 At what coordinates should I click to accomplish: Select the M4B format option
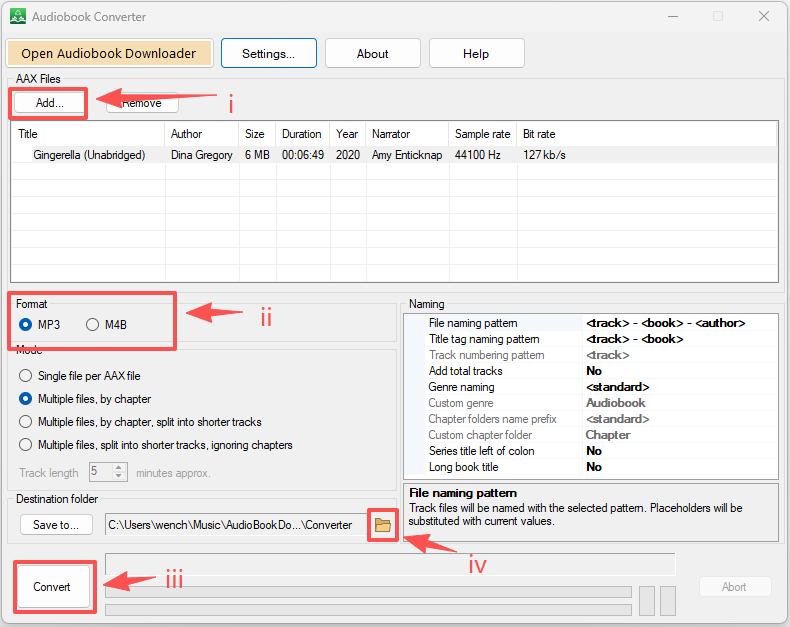click(93, 324)
